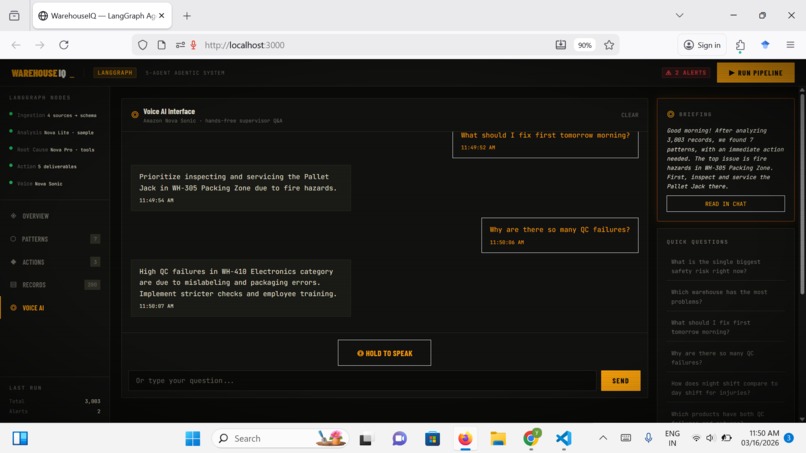
Task: Click the Patterns count badge
Action: click(95, 239)
